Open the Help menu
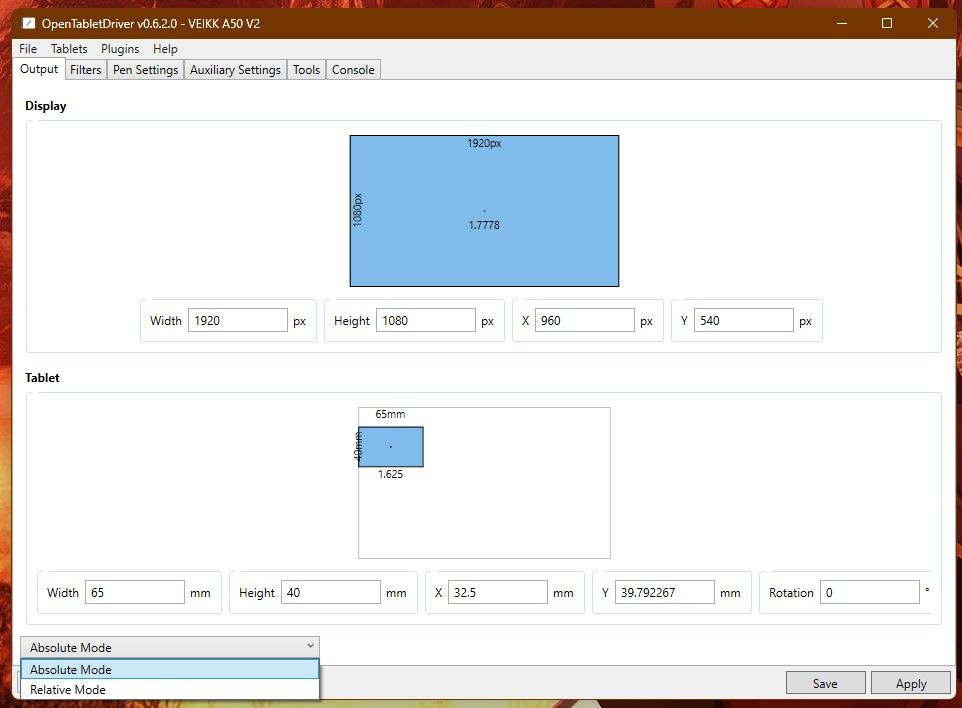962x708 pixels. click(165, 48)
